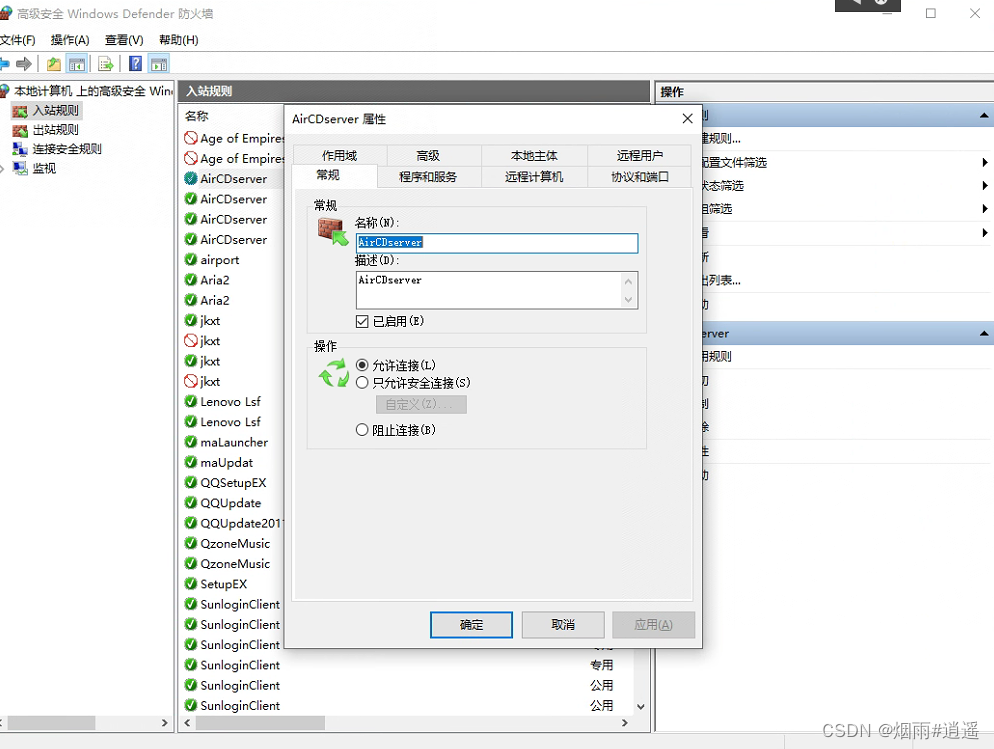The image size is (994, 749).
Task: Expand 查看 submenu arrow in actions pane
Action: click(984, 233)
